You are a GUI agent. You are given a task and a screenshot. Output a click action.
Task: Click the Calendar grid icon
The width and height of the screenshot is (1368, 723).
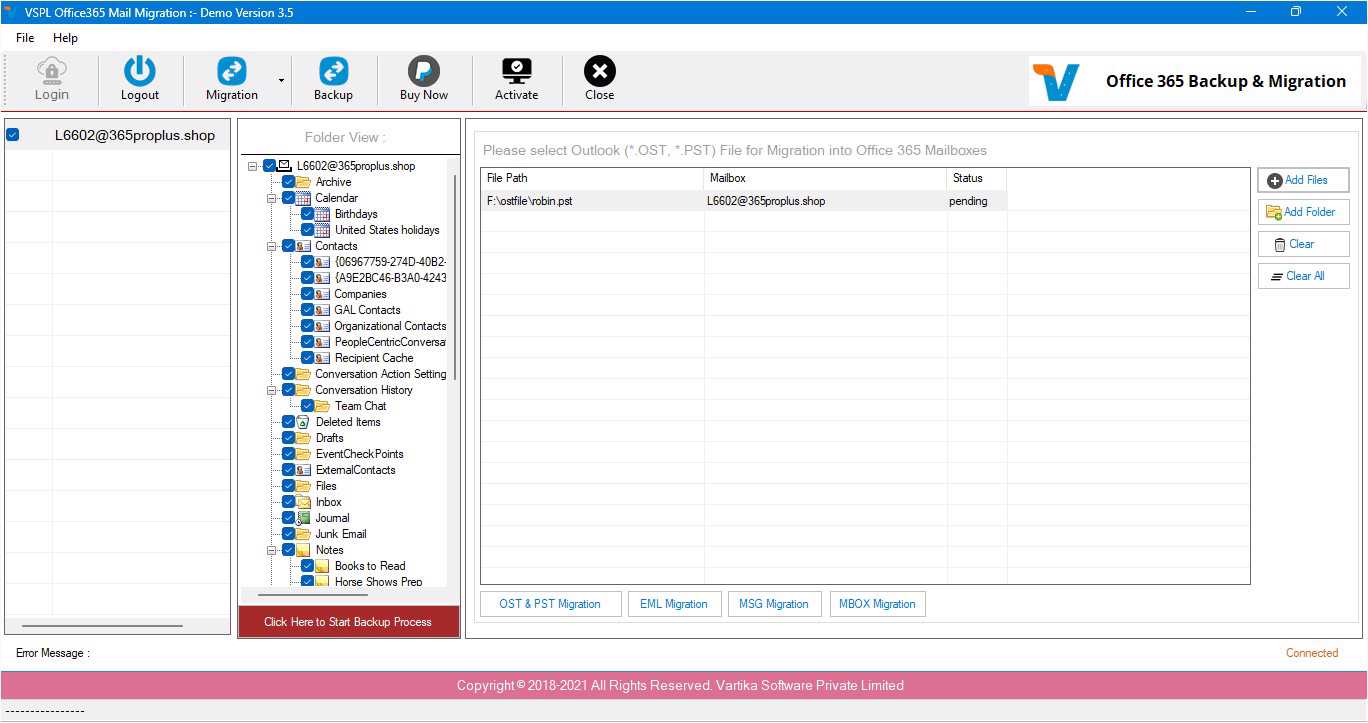(304, 198)
